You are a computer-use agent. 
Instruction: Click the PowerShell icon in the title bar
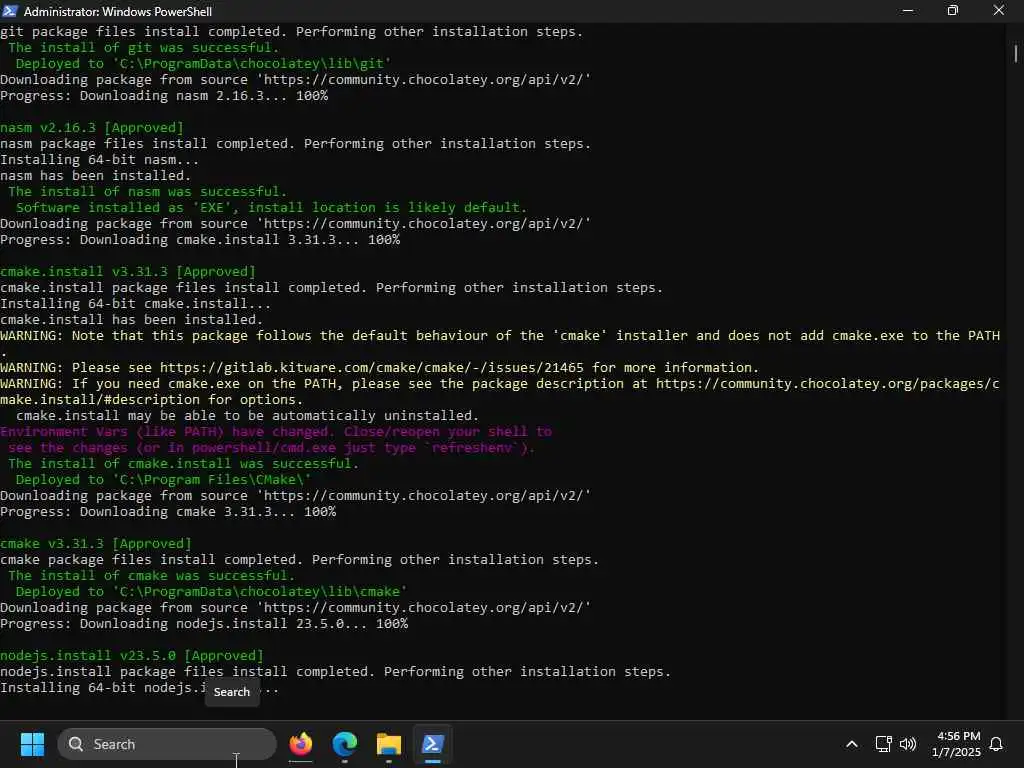coord(10,10)
